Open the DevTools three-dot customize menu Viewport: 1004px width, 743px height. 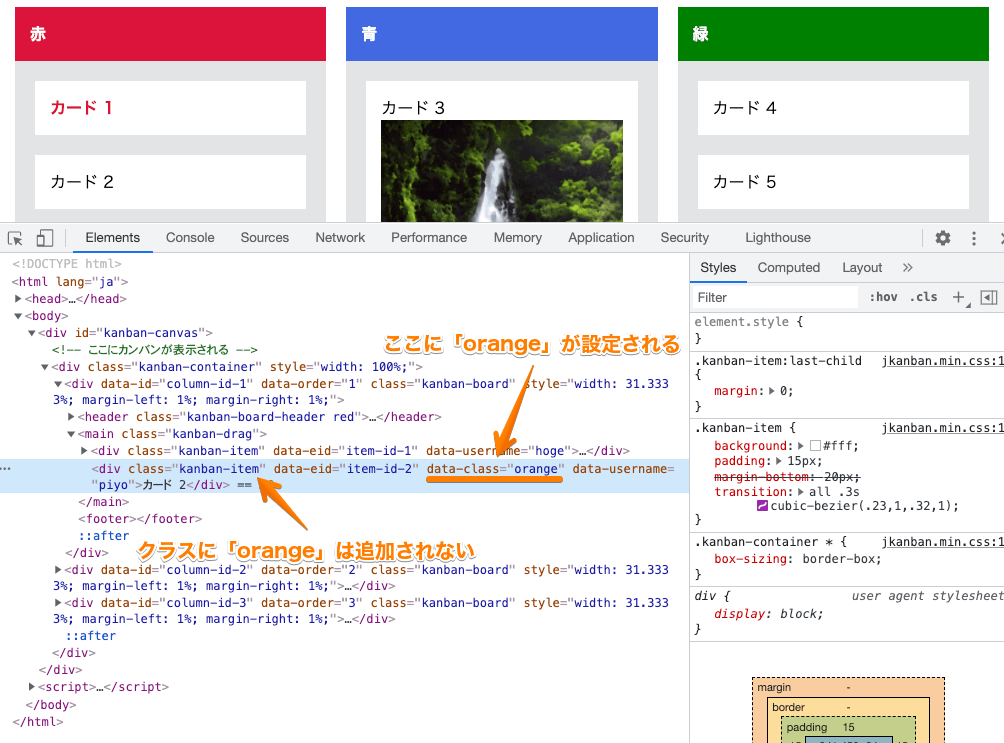(974, 238)
